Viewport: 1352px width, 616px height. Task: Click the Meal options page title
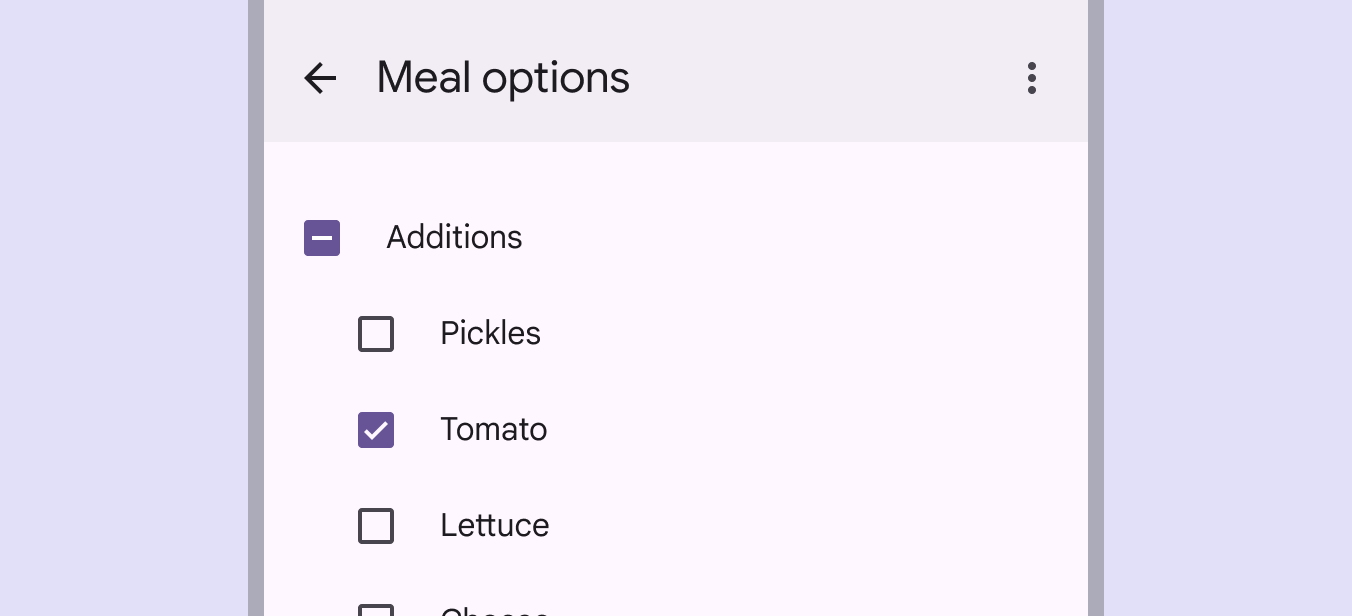point(503,78)
